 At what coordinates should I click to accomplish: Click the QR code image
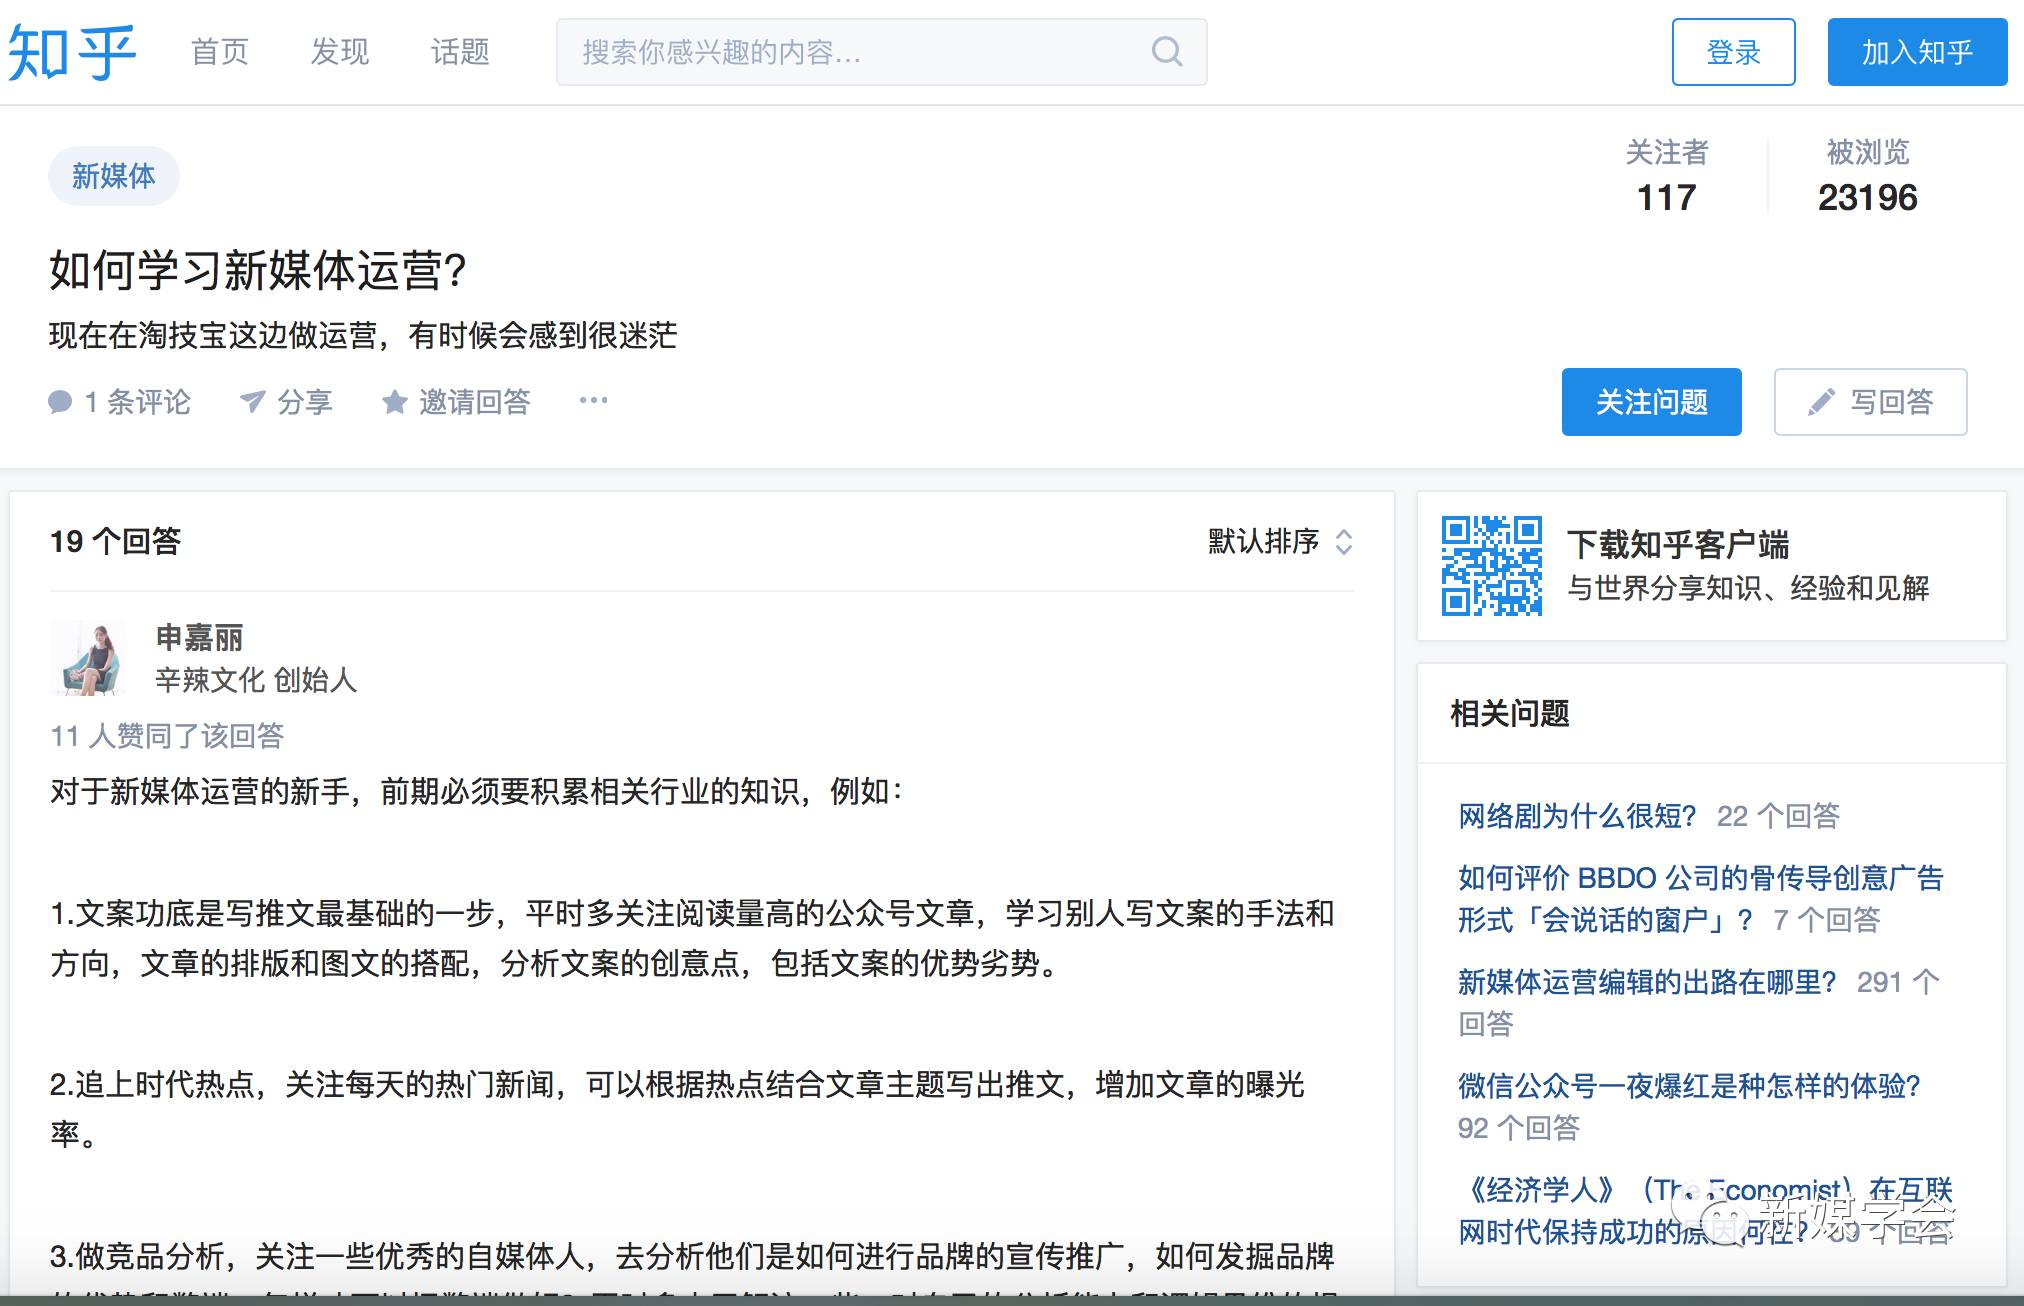click(1491, 565)
